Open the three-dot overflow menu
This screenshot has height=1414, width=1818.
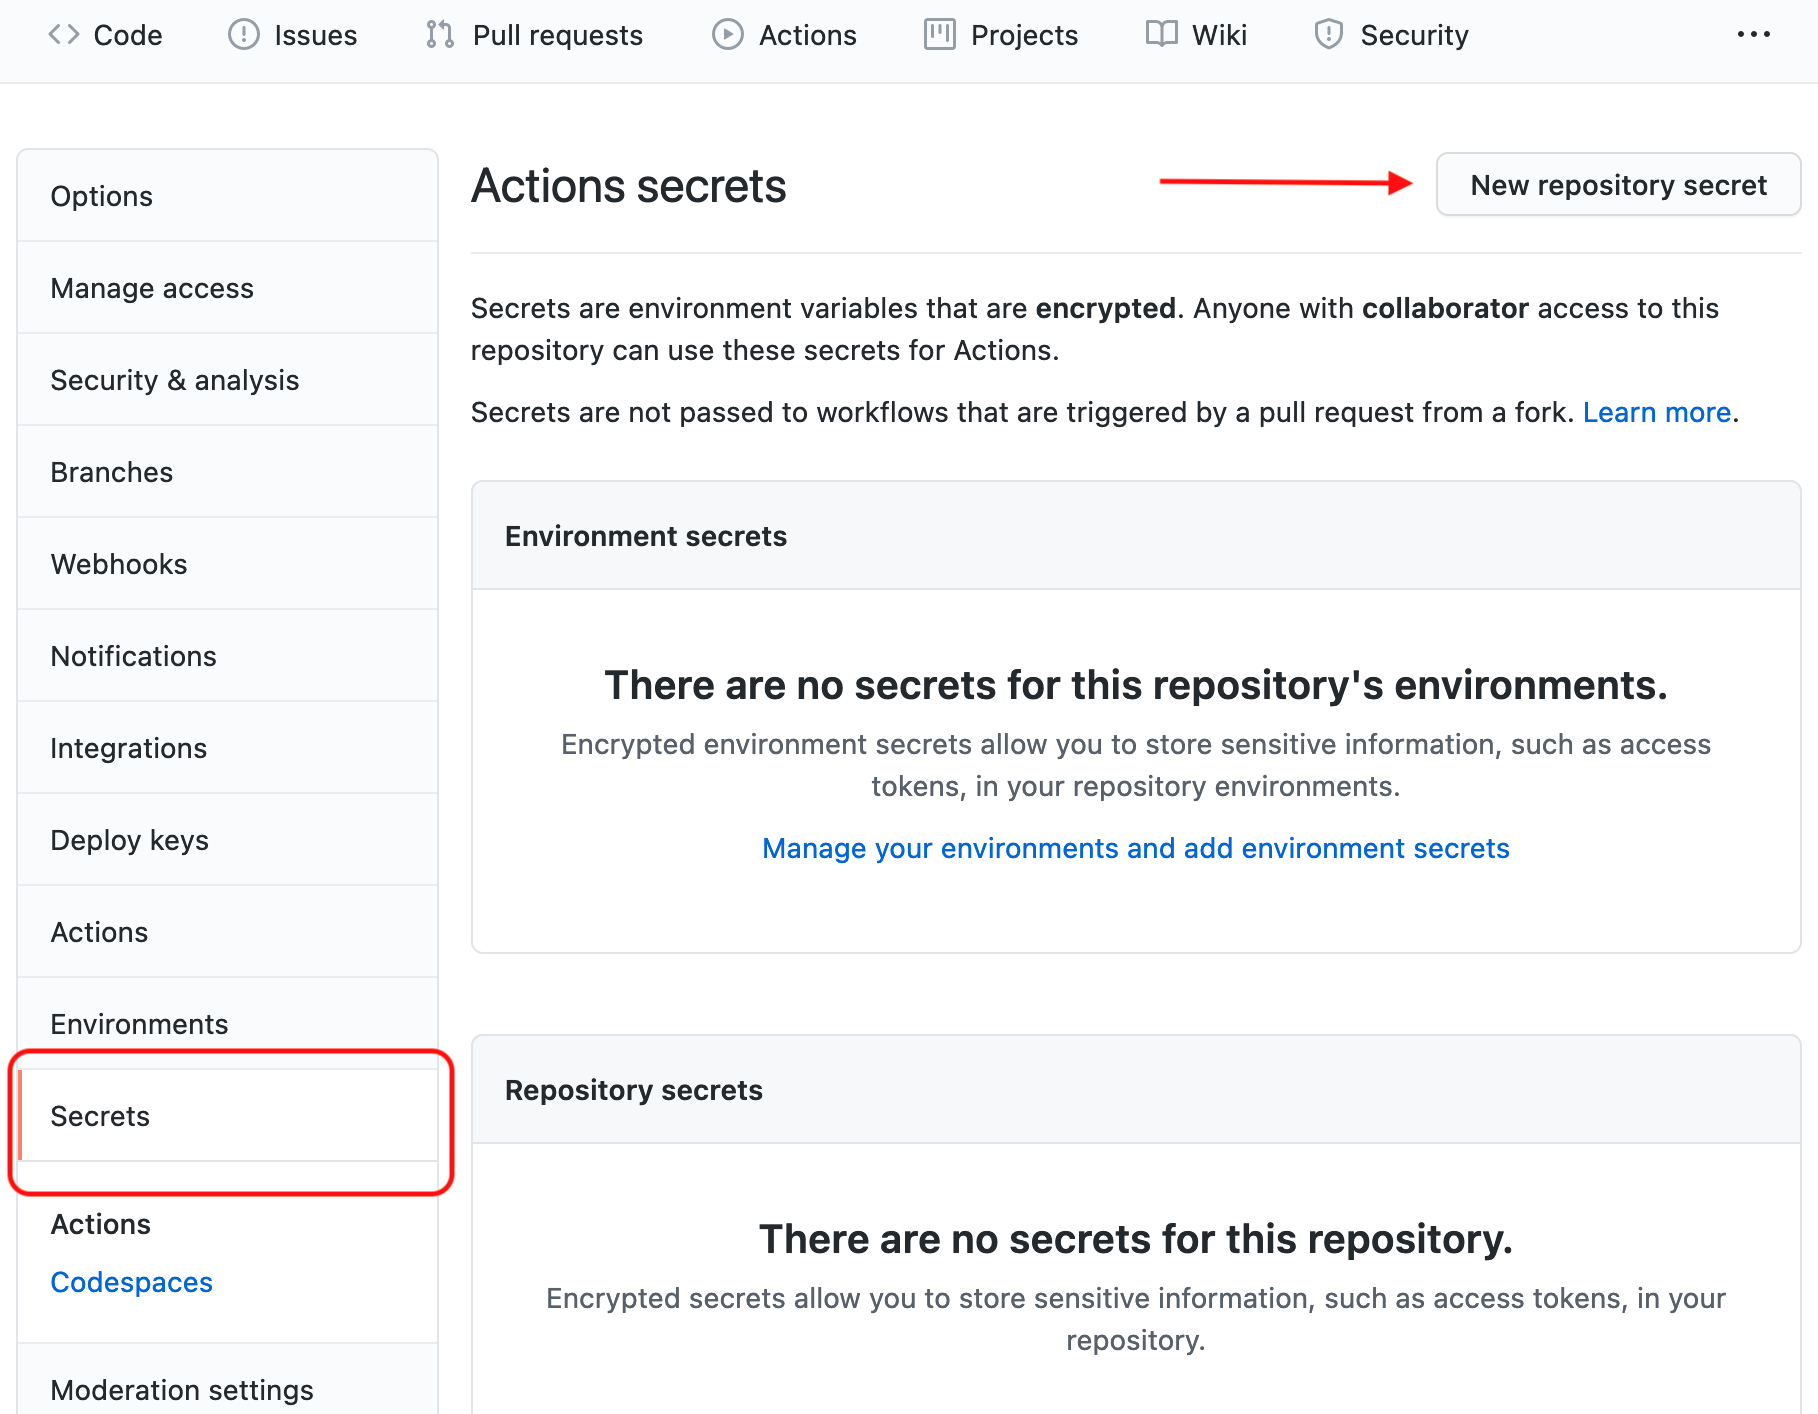coord(1753,35)
